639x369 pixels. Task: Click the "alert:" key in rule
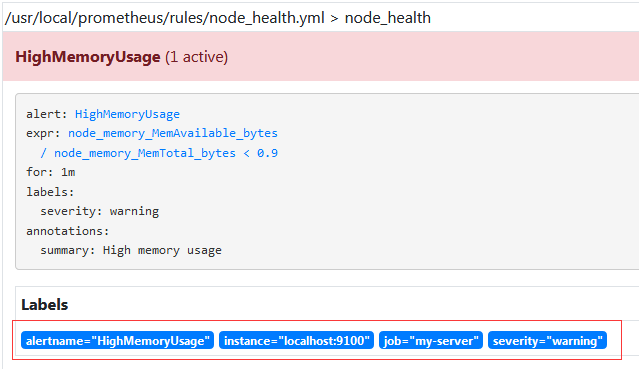click(46, 114)
